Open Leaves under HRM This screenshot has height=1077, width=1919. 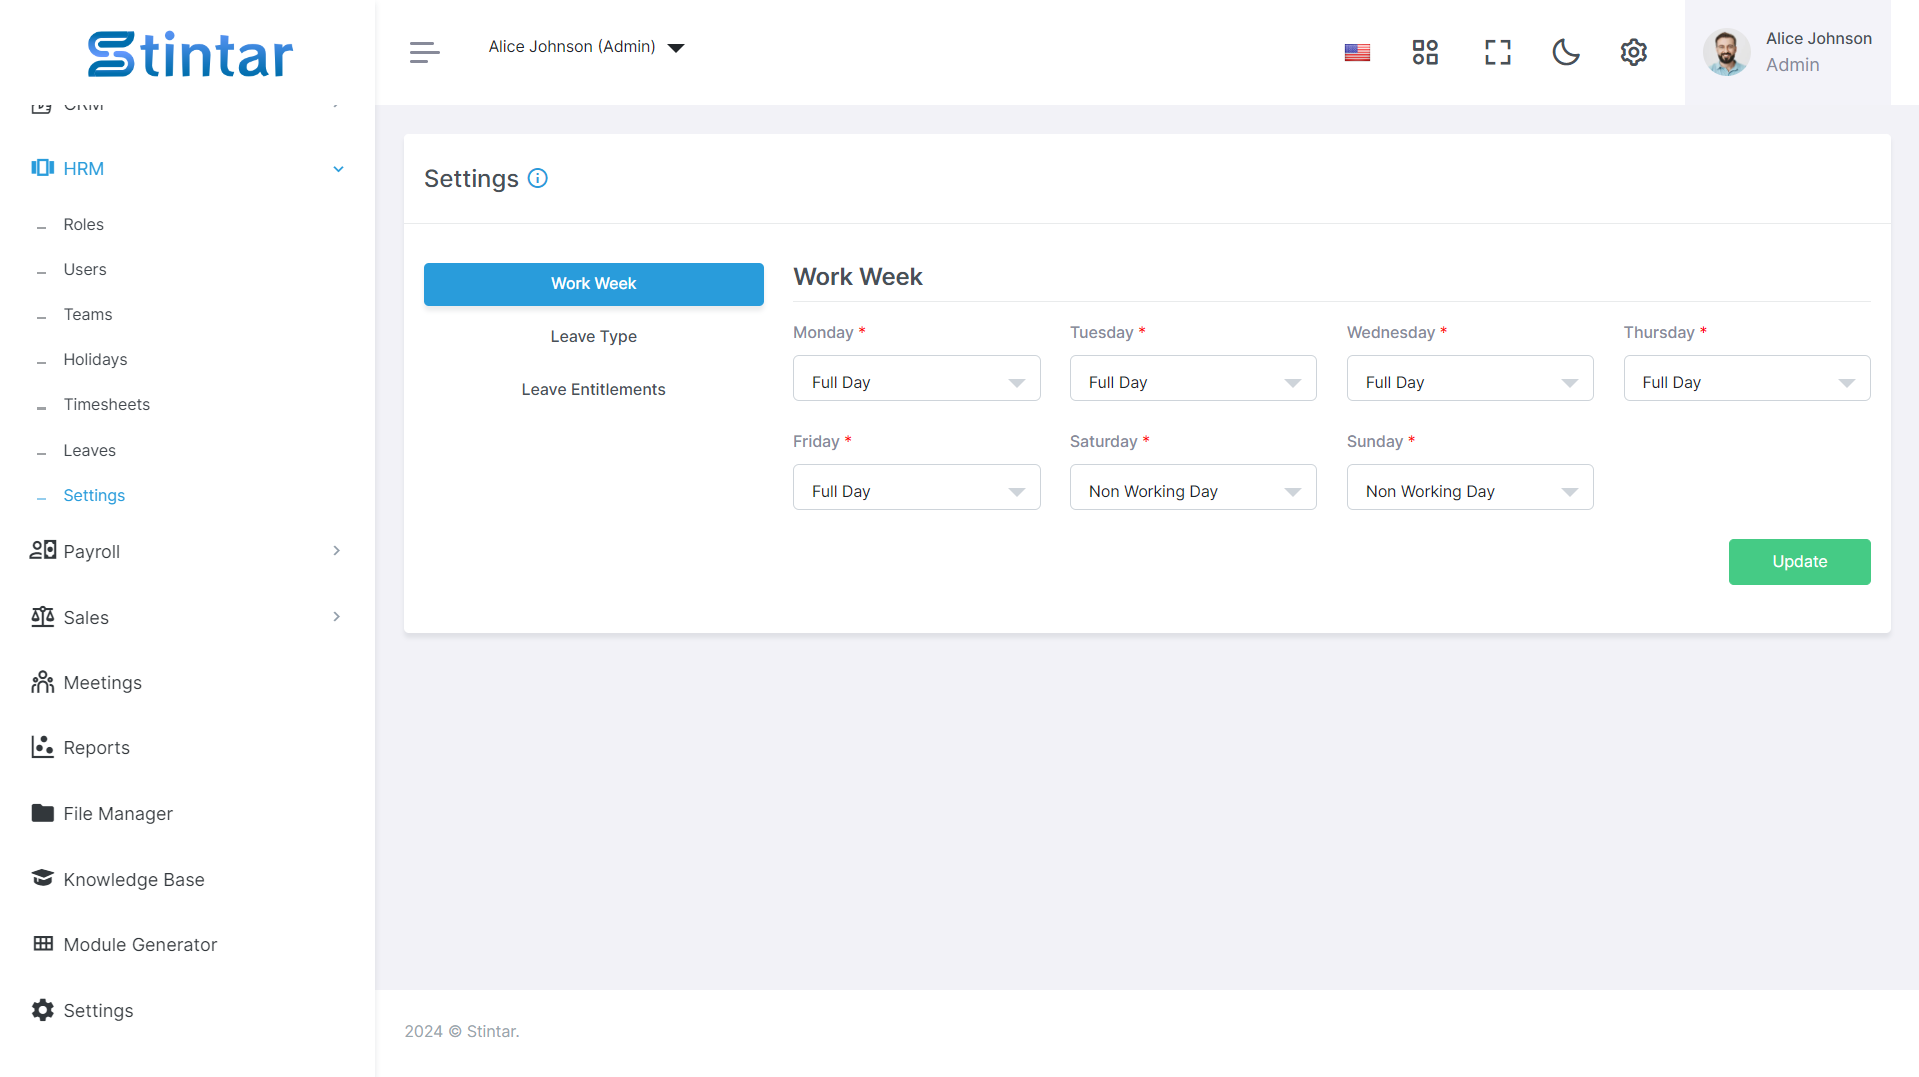click(x=89, y=451)
